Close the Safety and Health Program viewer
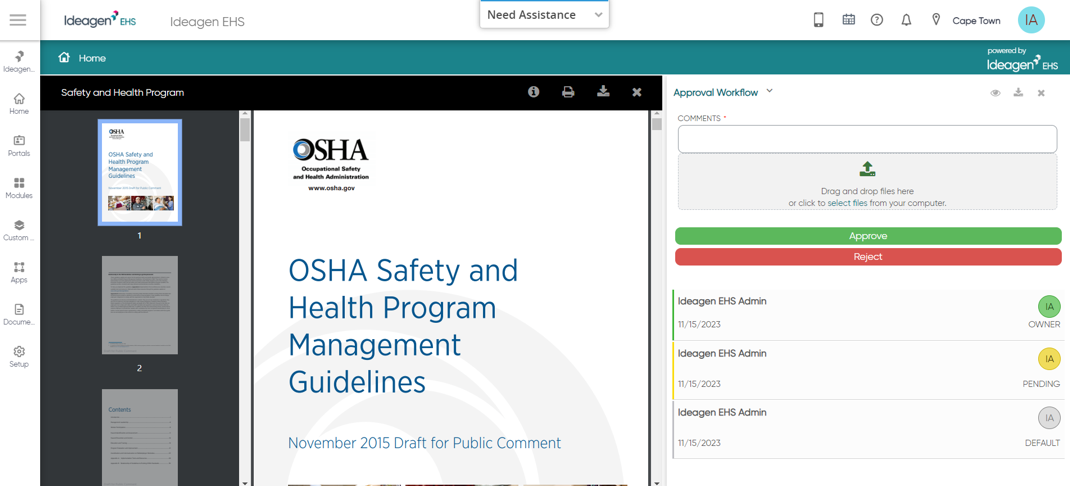Viewport: 1070px width, 486px height. click(637, 92)
